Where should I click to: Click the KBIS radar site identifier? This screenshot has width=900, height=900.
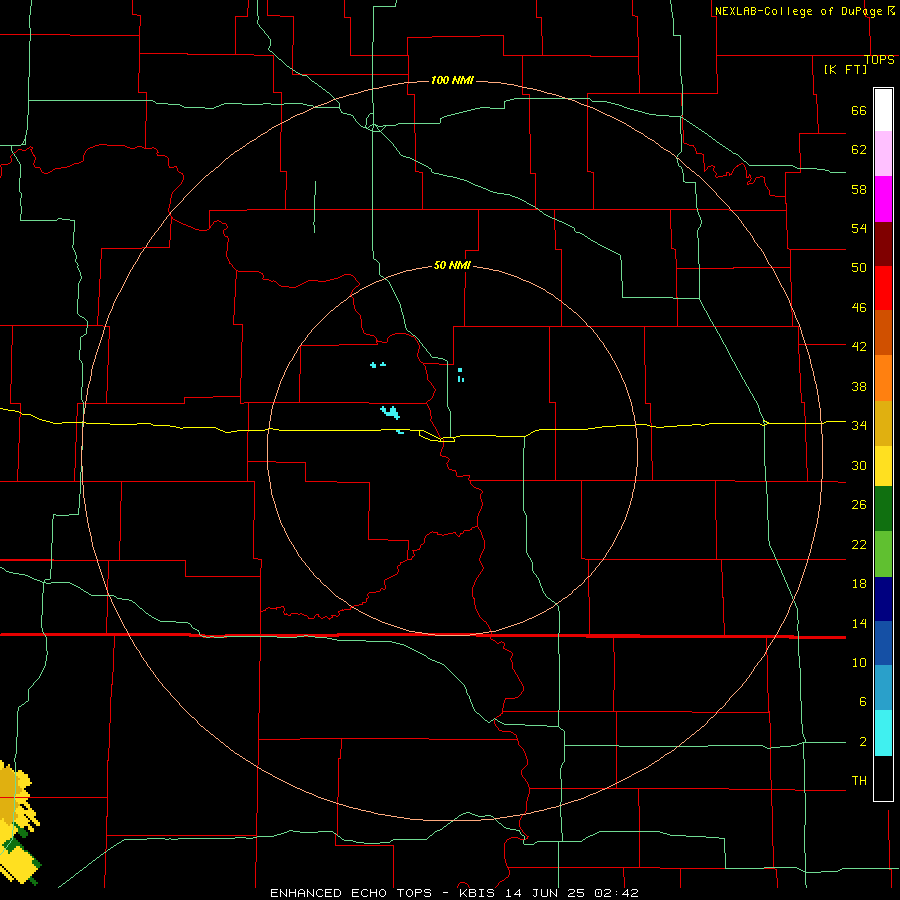tap(480, 893)
